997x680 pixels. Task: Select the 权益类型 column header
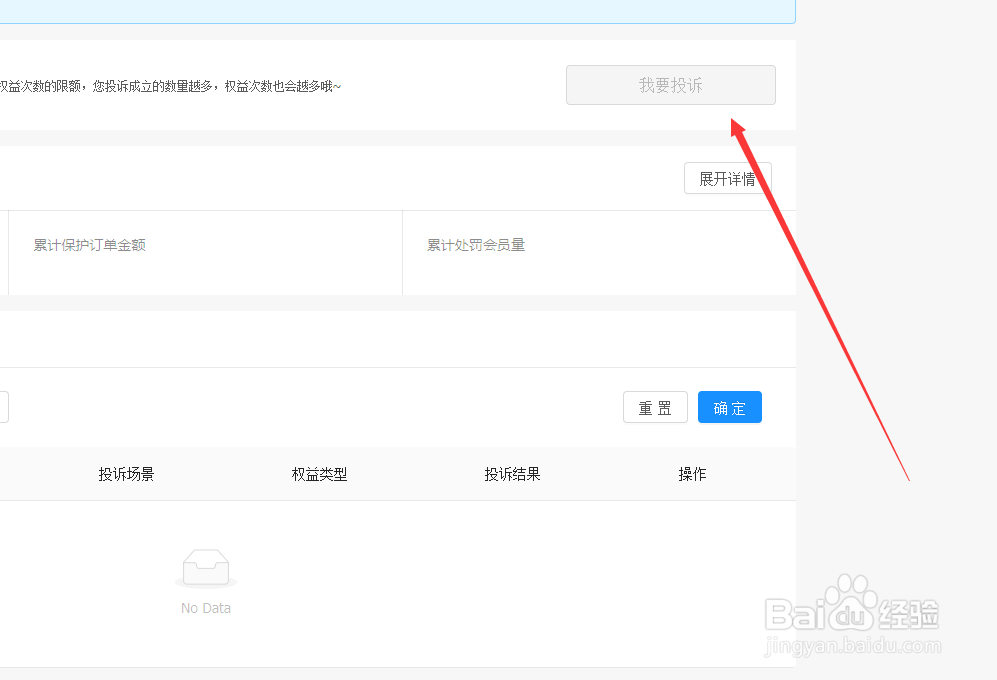pyautogui.click(x=319, y=474)
